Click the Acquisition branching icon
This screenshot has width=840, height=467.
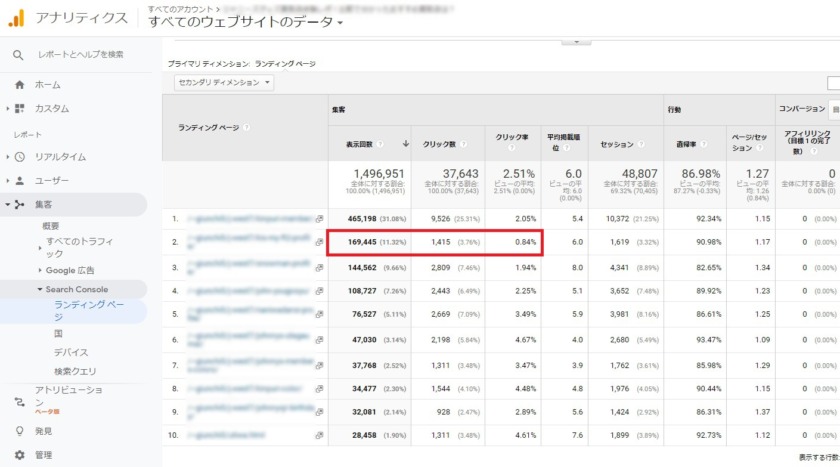20,204
